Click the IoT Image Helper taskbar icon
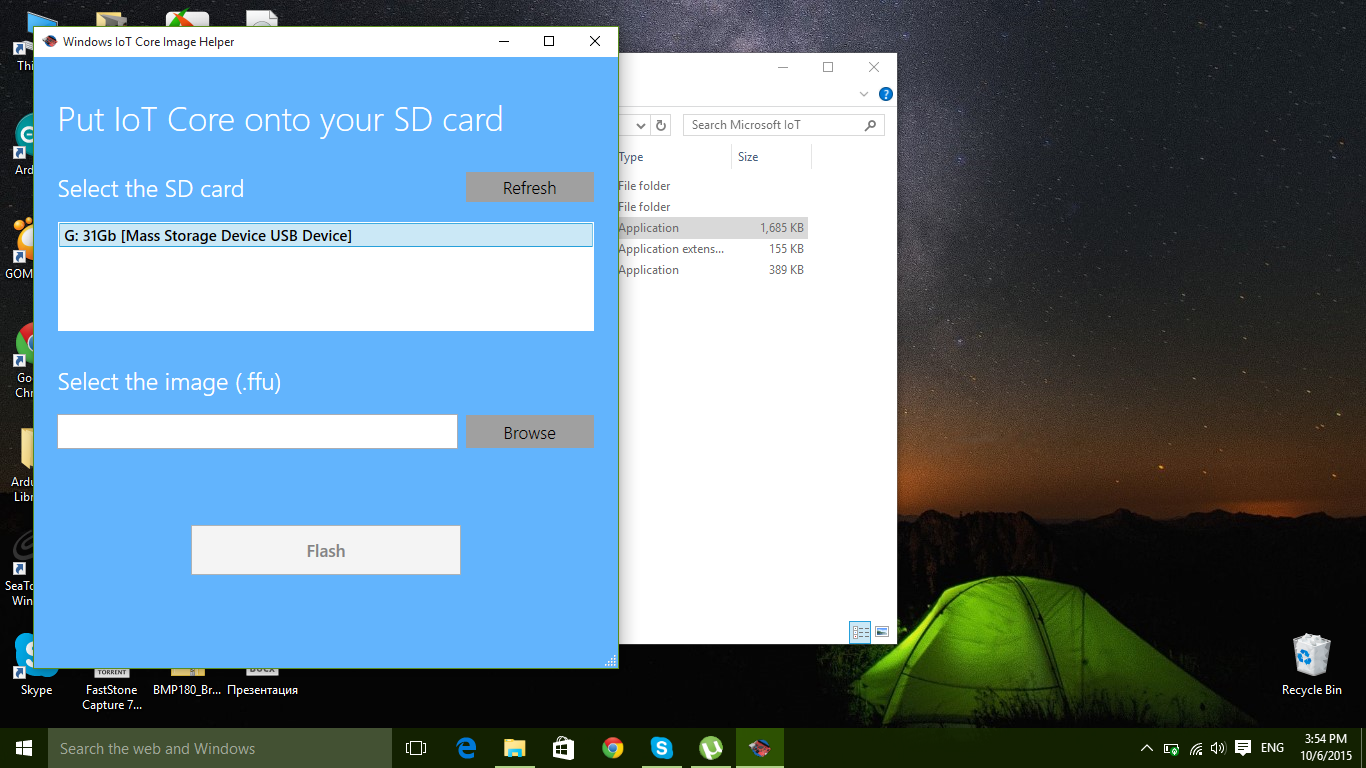The image size is (1366, 768). click(760, 748)
